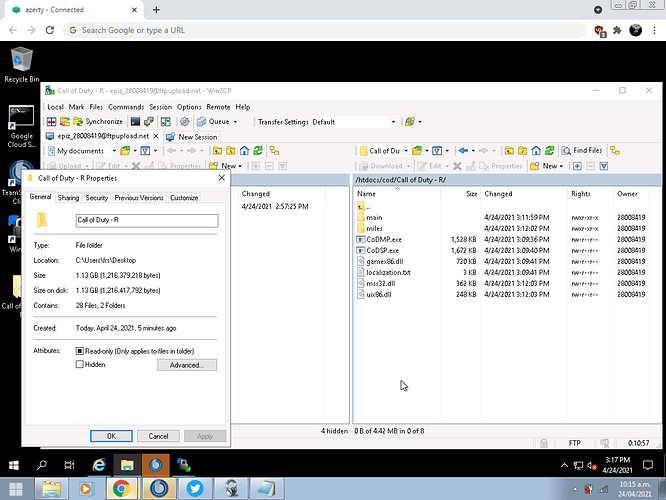666x500 pixels.
Task: Click the Compare Directories icon in WinSCP toolbar
Action: pyautogui.click(x=51, y=122)
